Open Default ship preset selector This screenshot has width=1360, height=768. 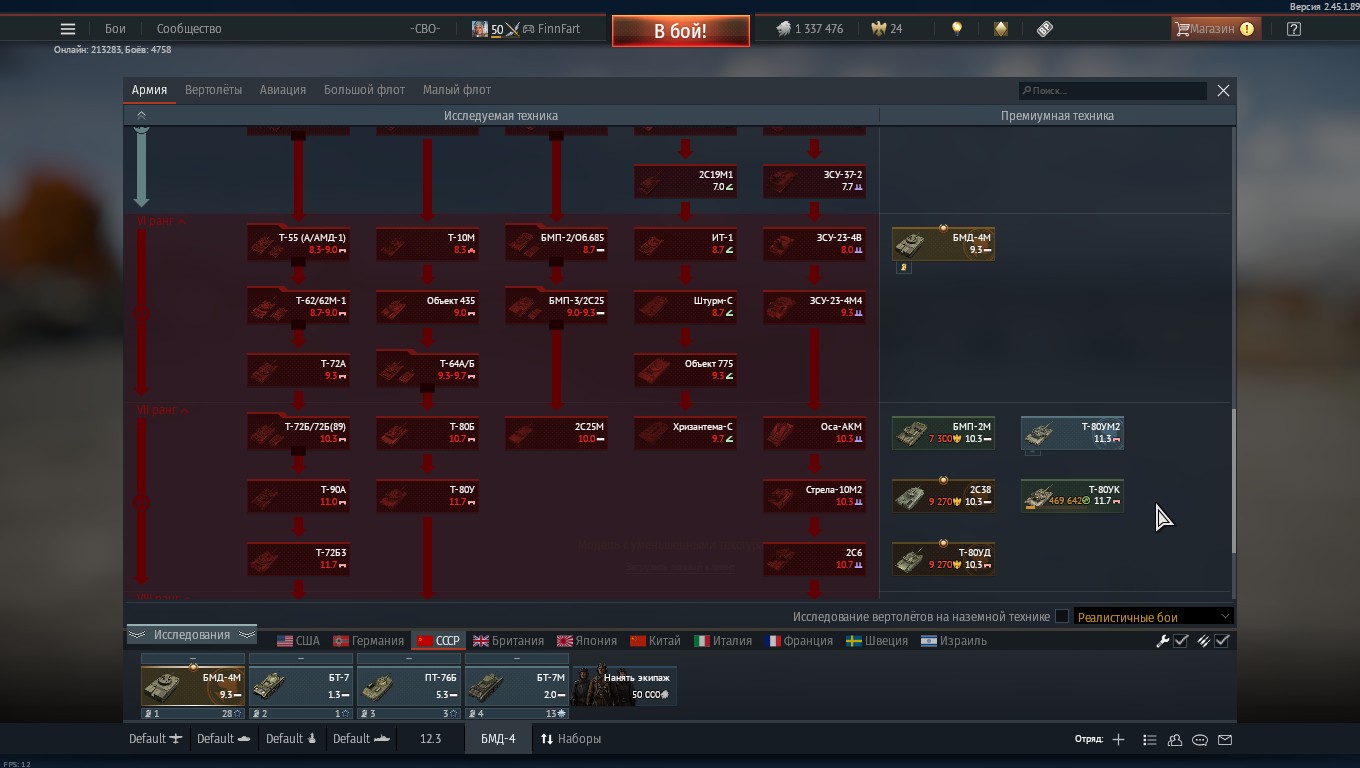point(361,739)
